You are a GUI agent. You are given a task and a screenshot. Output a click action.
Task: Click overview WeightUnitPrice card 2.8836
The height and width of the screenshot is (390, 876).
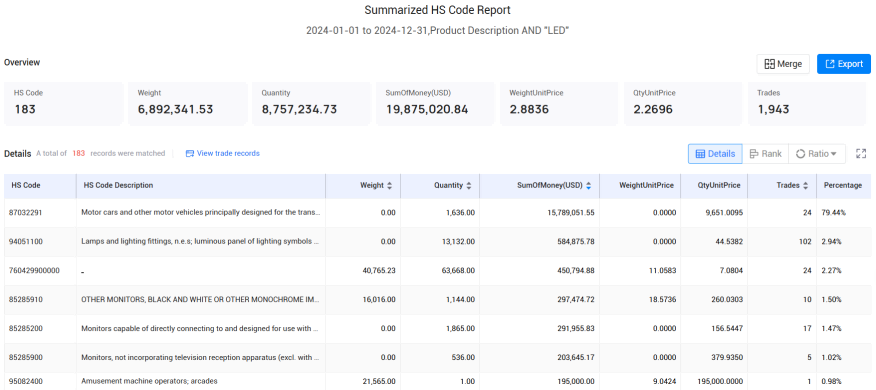559,103
